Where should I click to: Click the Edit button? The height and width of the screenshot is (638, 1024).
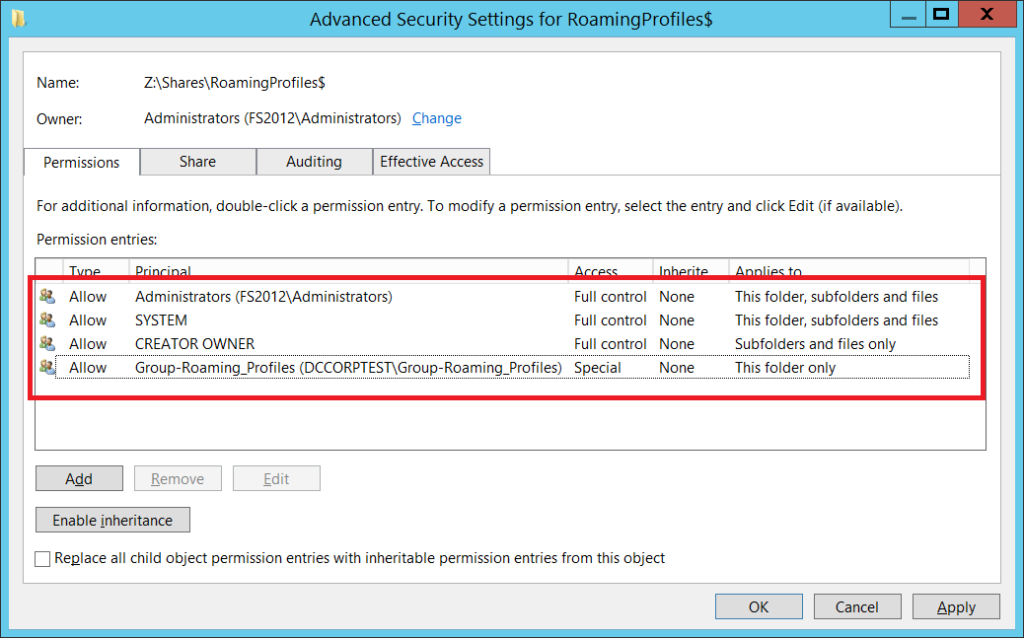click(276, 478)
